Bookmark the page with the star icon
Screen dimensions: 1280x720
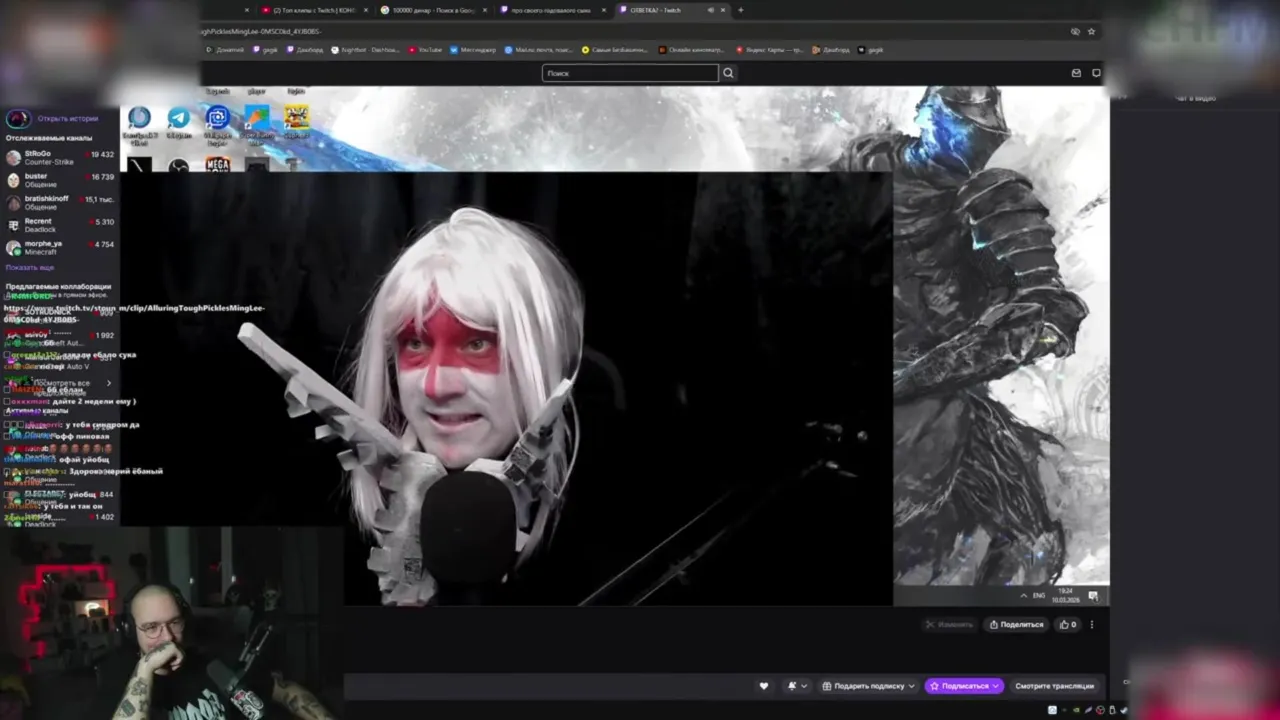[1091, 31]
